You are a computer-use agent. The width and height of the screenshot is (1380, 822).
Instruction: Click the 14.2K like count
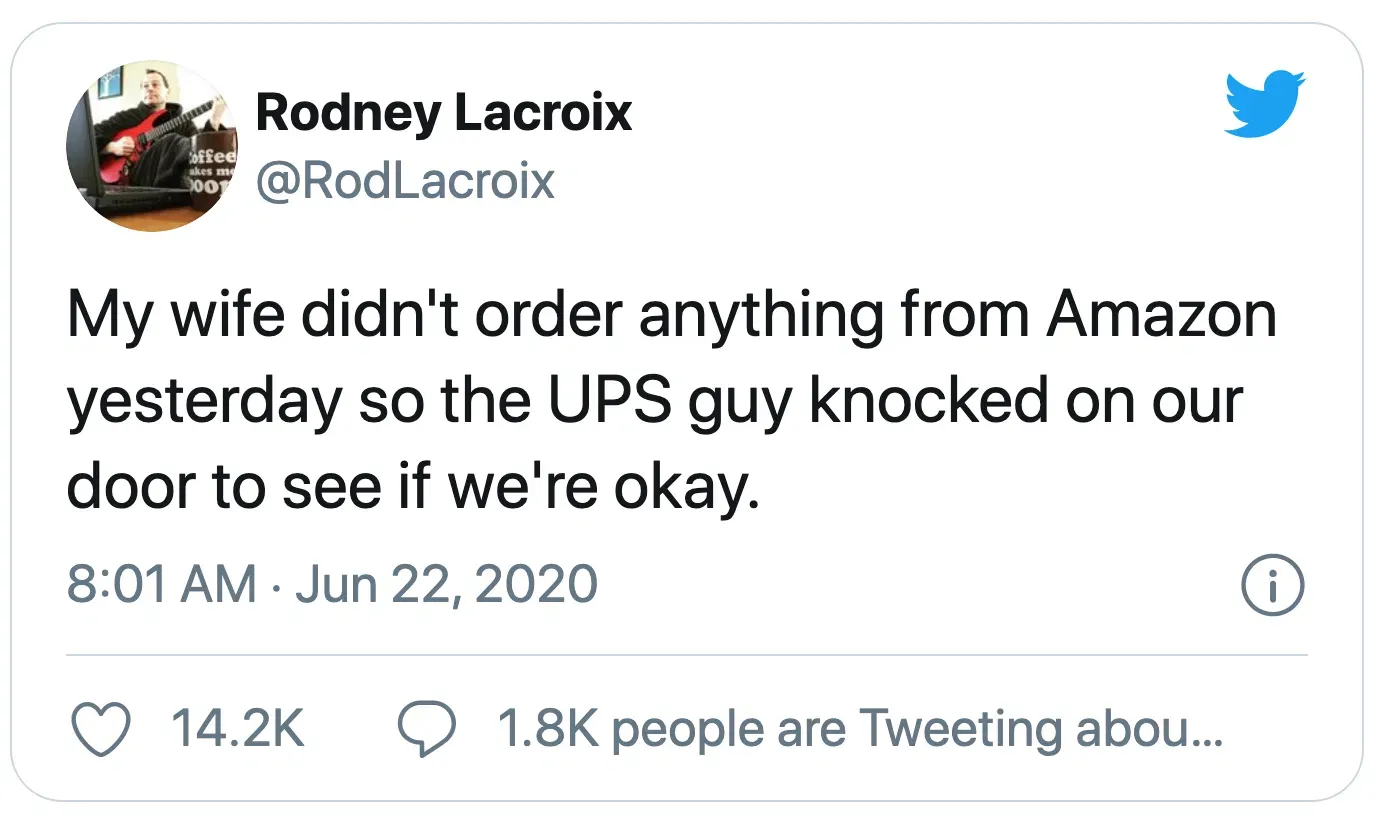click(x=237, y=729)
